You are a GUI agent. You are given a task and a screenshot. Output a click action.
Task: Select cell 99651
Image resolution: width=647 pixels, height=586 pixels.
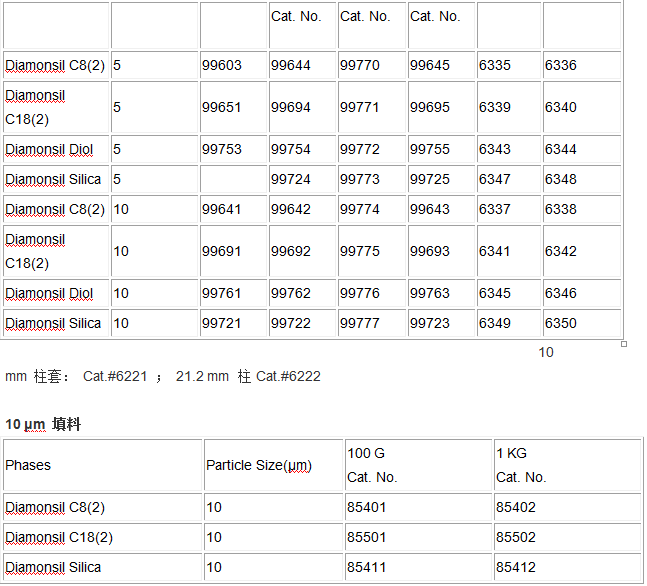coord(233,107)
